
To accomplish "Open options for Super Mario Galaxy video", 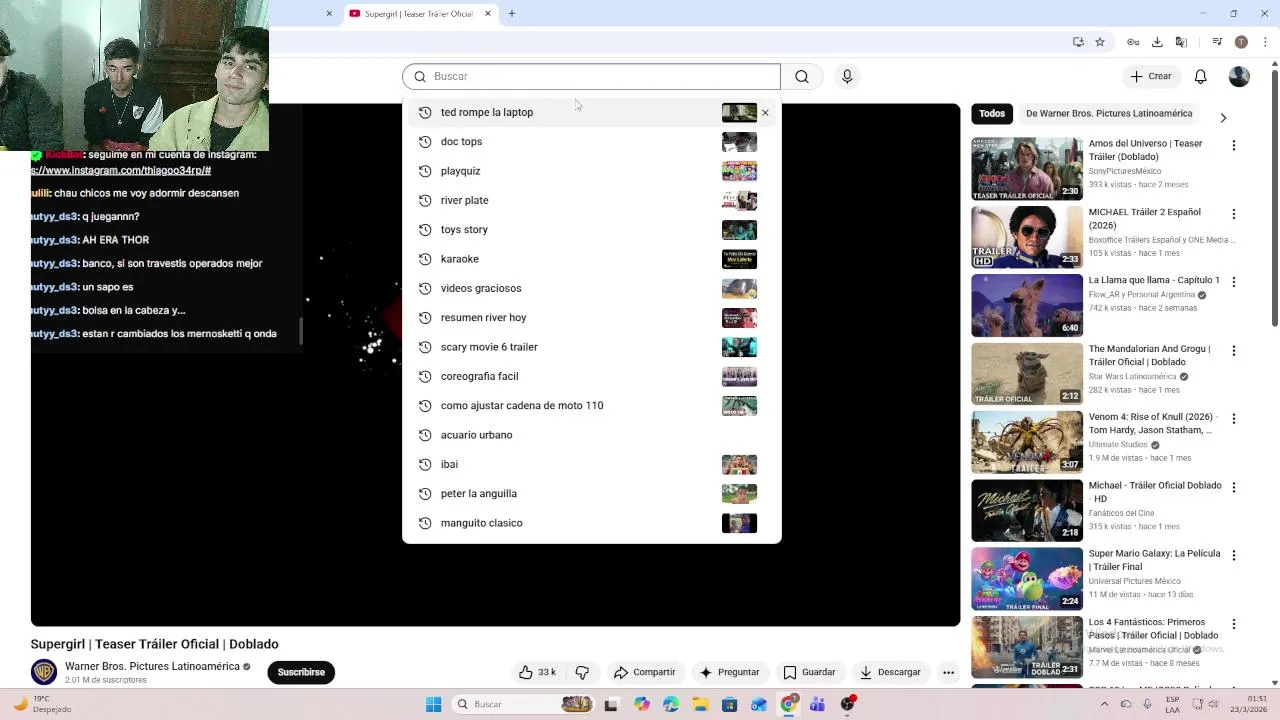I will 1233,556.
